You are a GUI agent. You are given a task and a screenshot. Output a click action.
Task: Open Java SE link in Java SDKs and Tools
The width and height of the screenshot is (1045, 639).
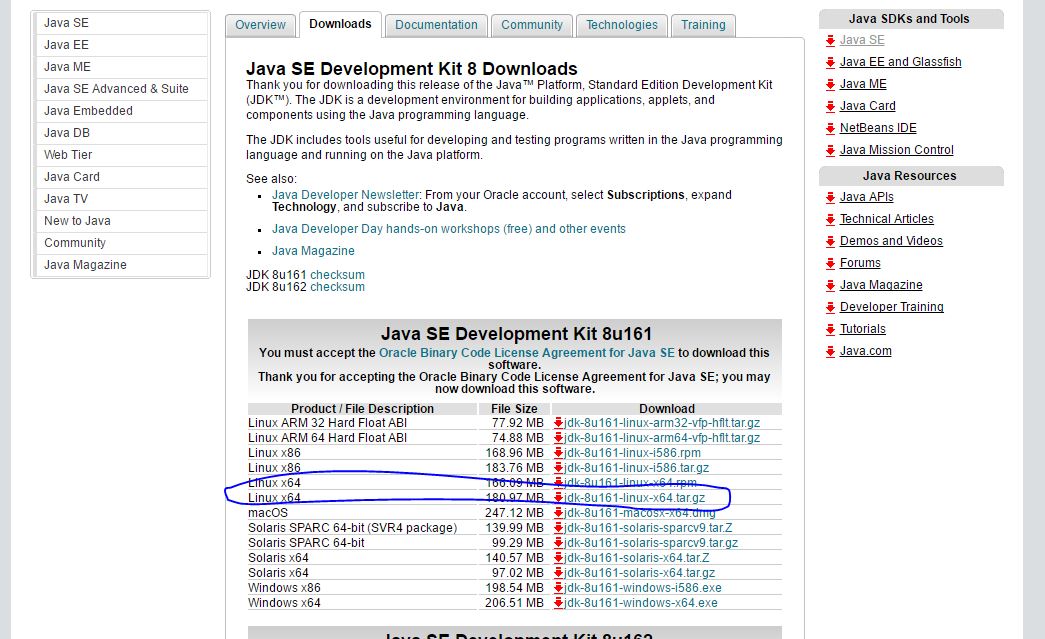coord(862,40)
